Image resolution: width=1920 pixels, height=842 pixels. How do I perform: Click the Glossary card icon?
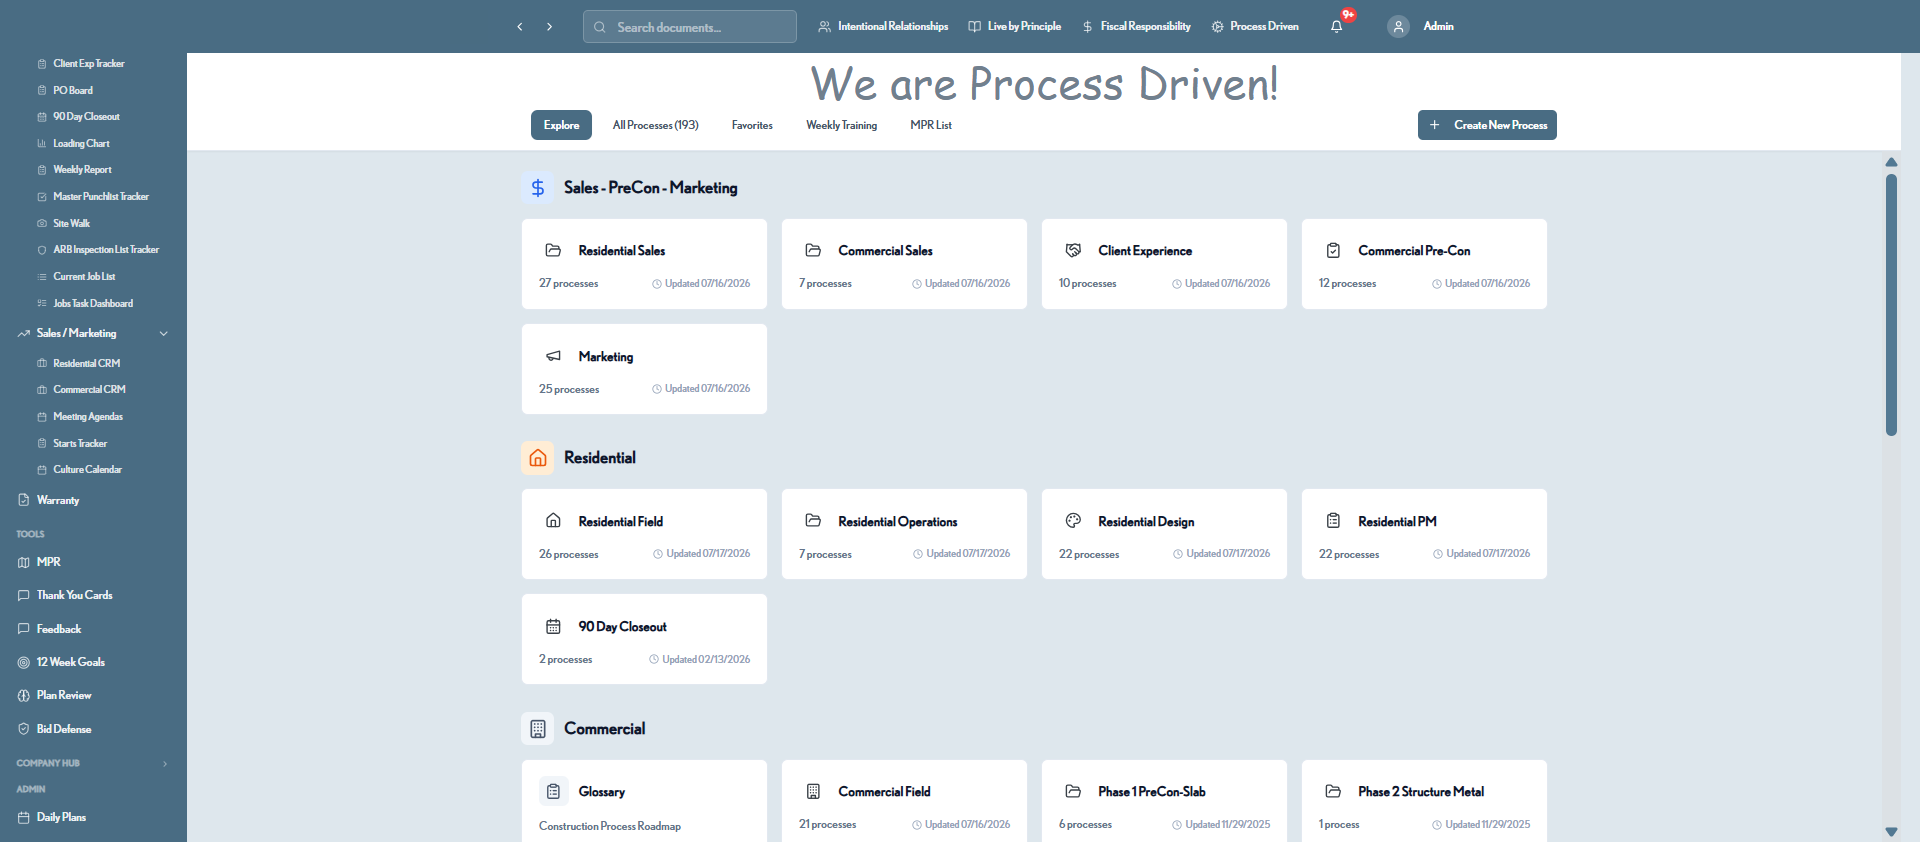pyautogui.click(x=554, y=791)
